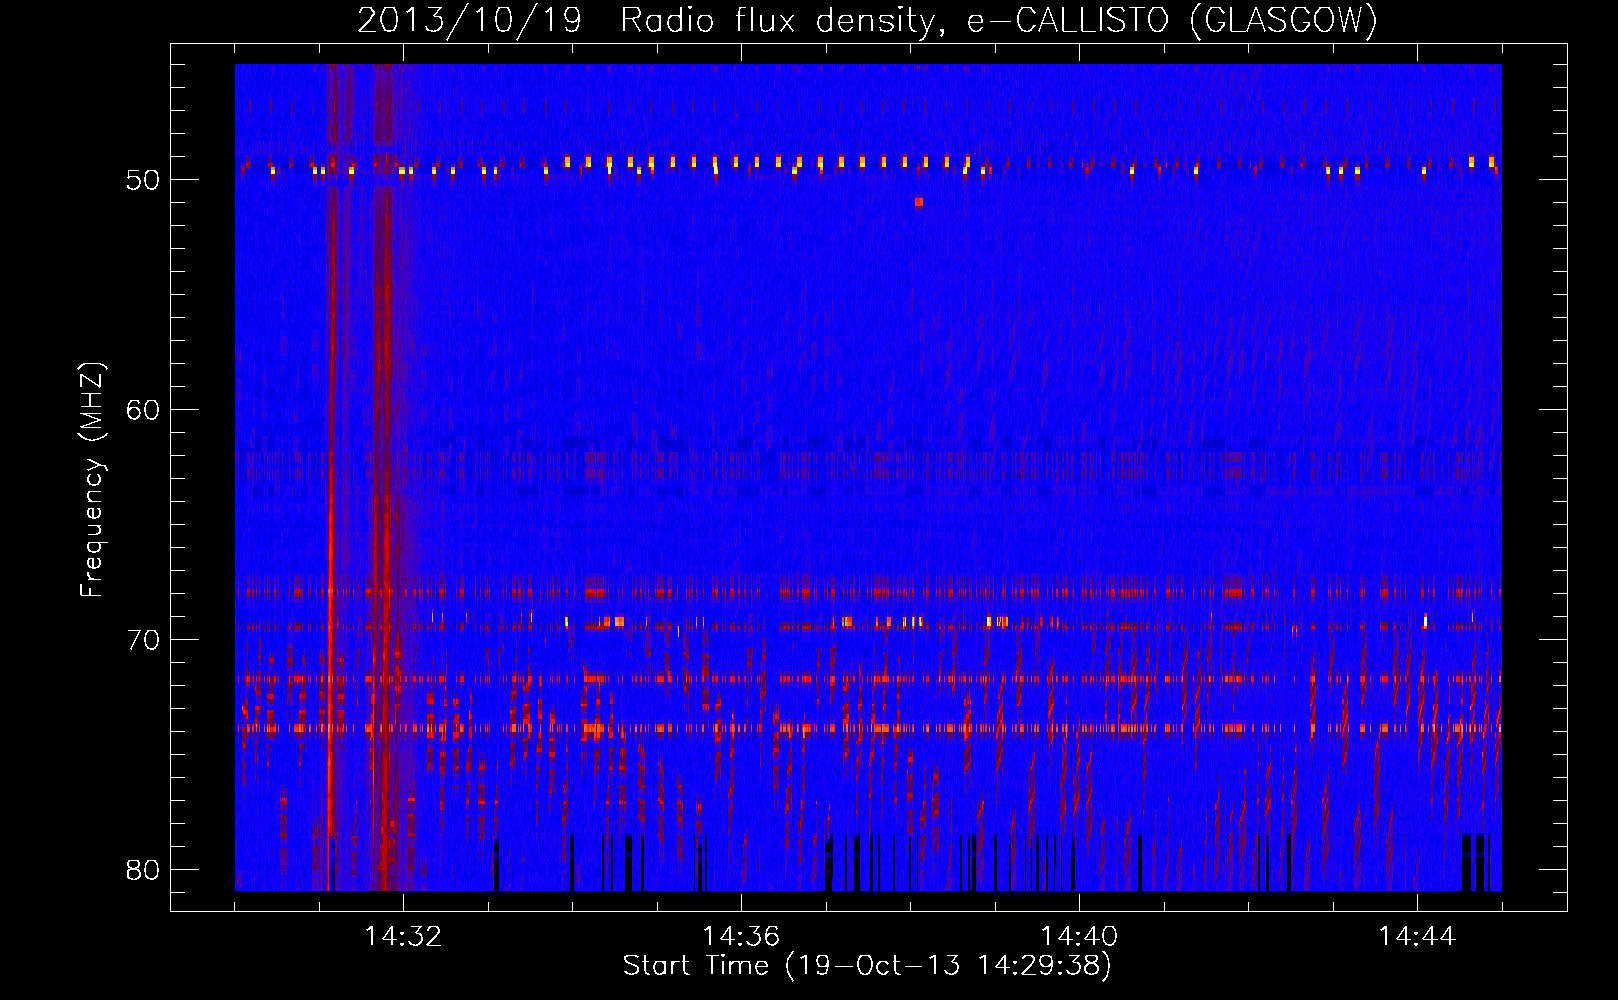The width and height of the screenshot is (1618, 1000).
Task: Click the time tick label '14:44'
Action: tap(1417, 937)
